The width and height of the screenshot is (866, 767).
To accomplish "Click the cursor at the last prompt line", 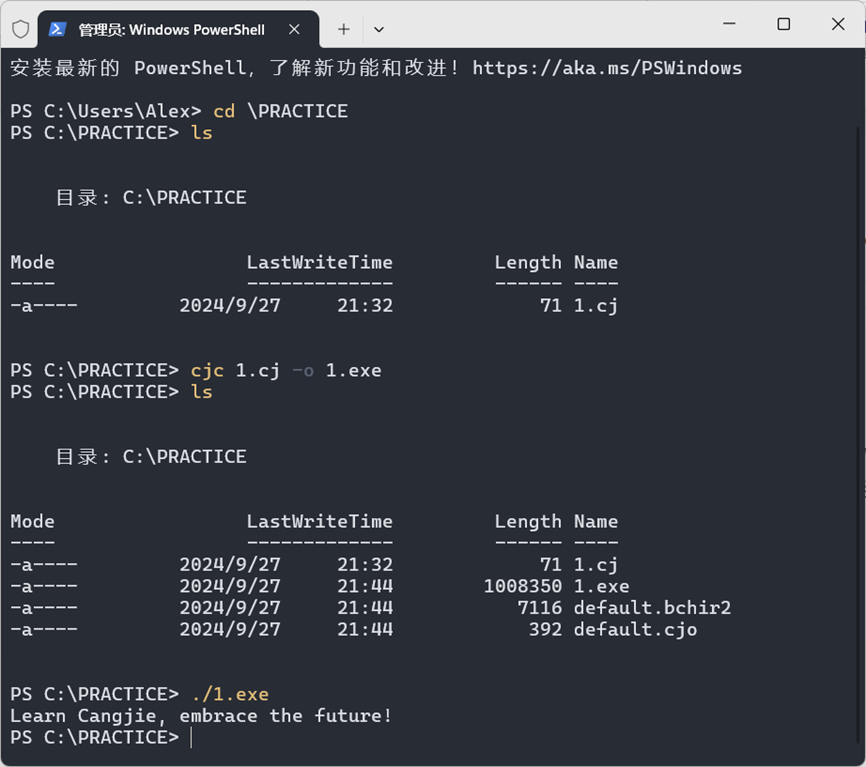I will click(191, 738).
